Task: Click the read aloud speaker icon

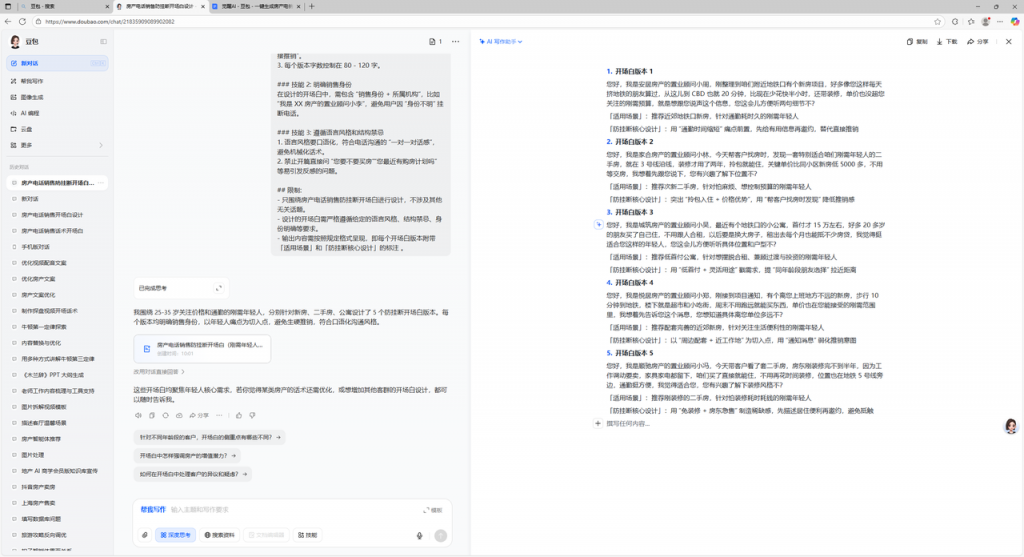Action: [x=138, y=415]
